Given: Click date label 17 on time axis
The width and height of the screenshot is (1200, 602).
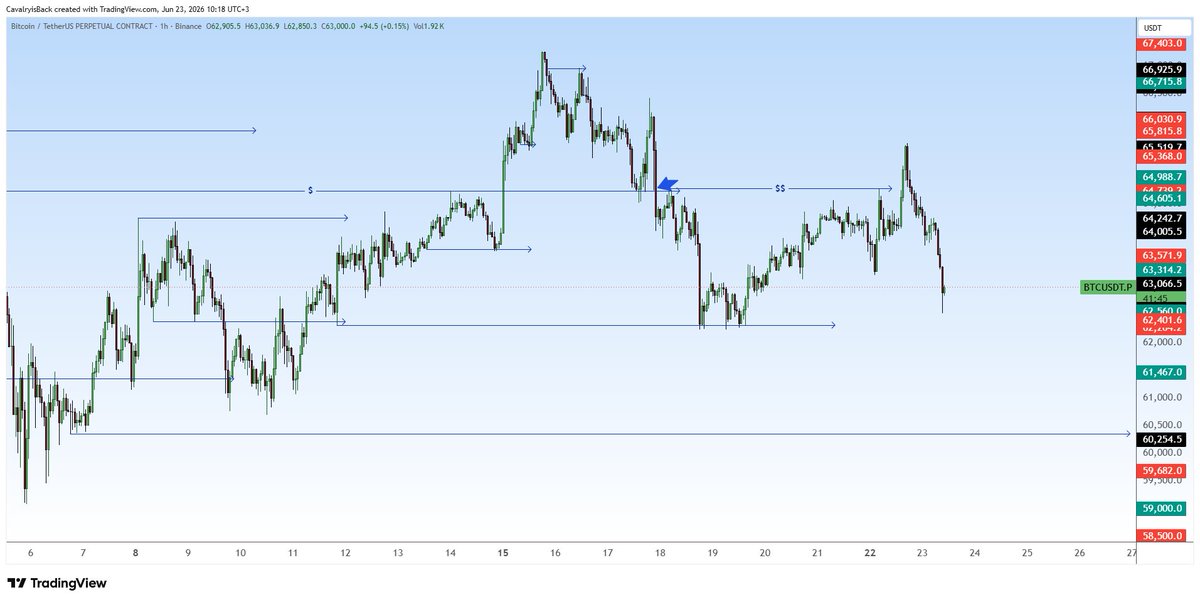Looking at the screenshot, I should pos(608,552).
